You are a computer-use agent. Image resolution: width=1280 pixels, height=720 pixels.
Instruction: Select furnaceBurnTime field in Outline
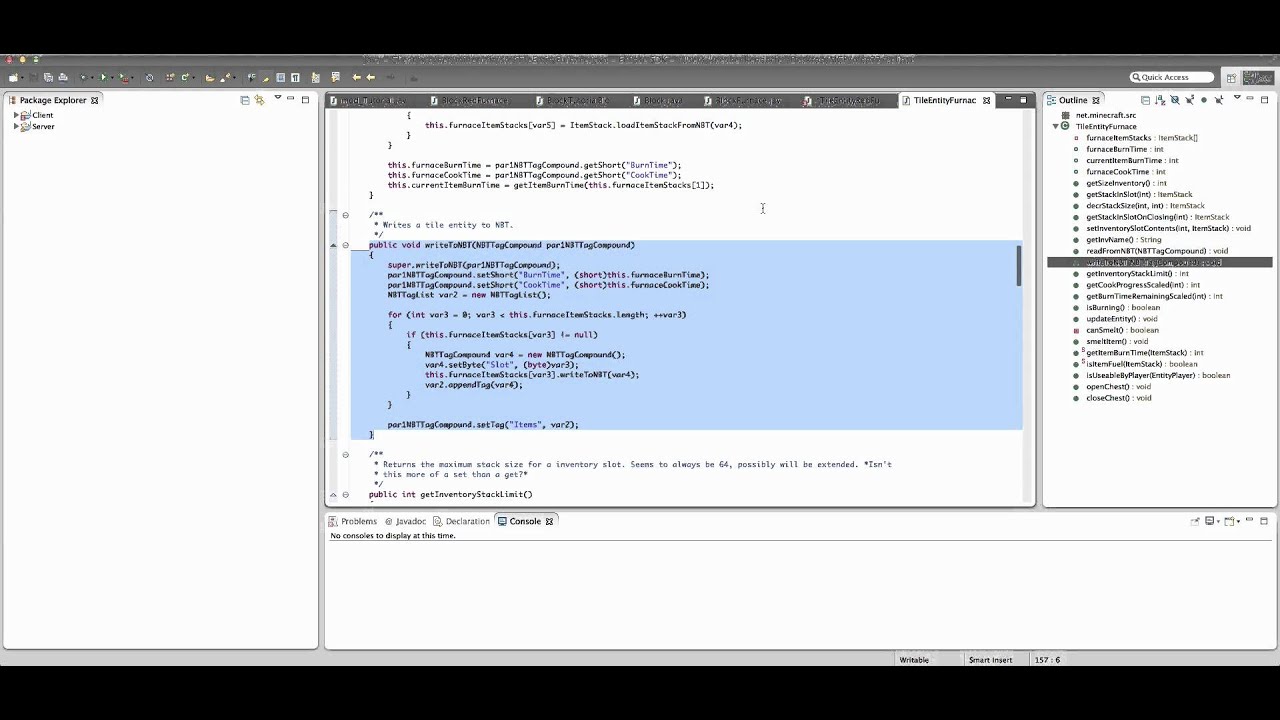coord(1125,149)
